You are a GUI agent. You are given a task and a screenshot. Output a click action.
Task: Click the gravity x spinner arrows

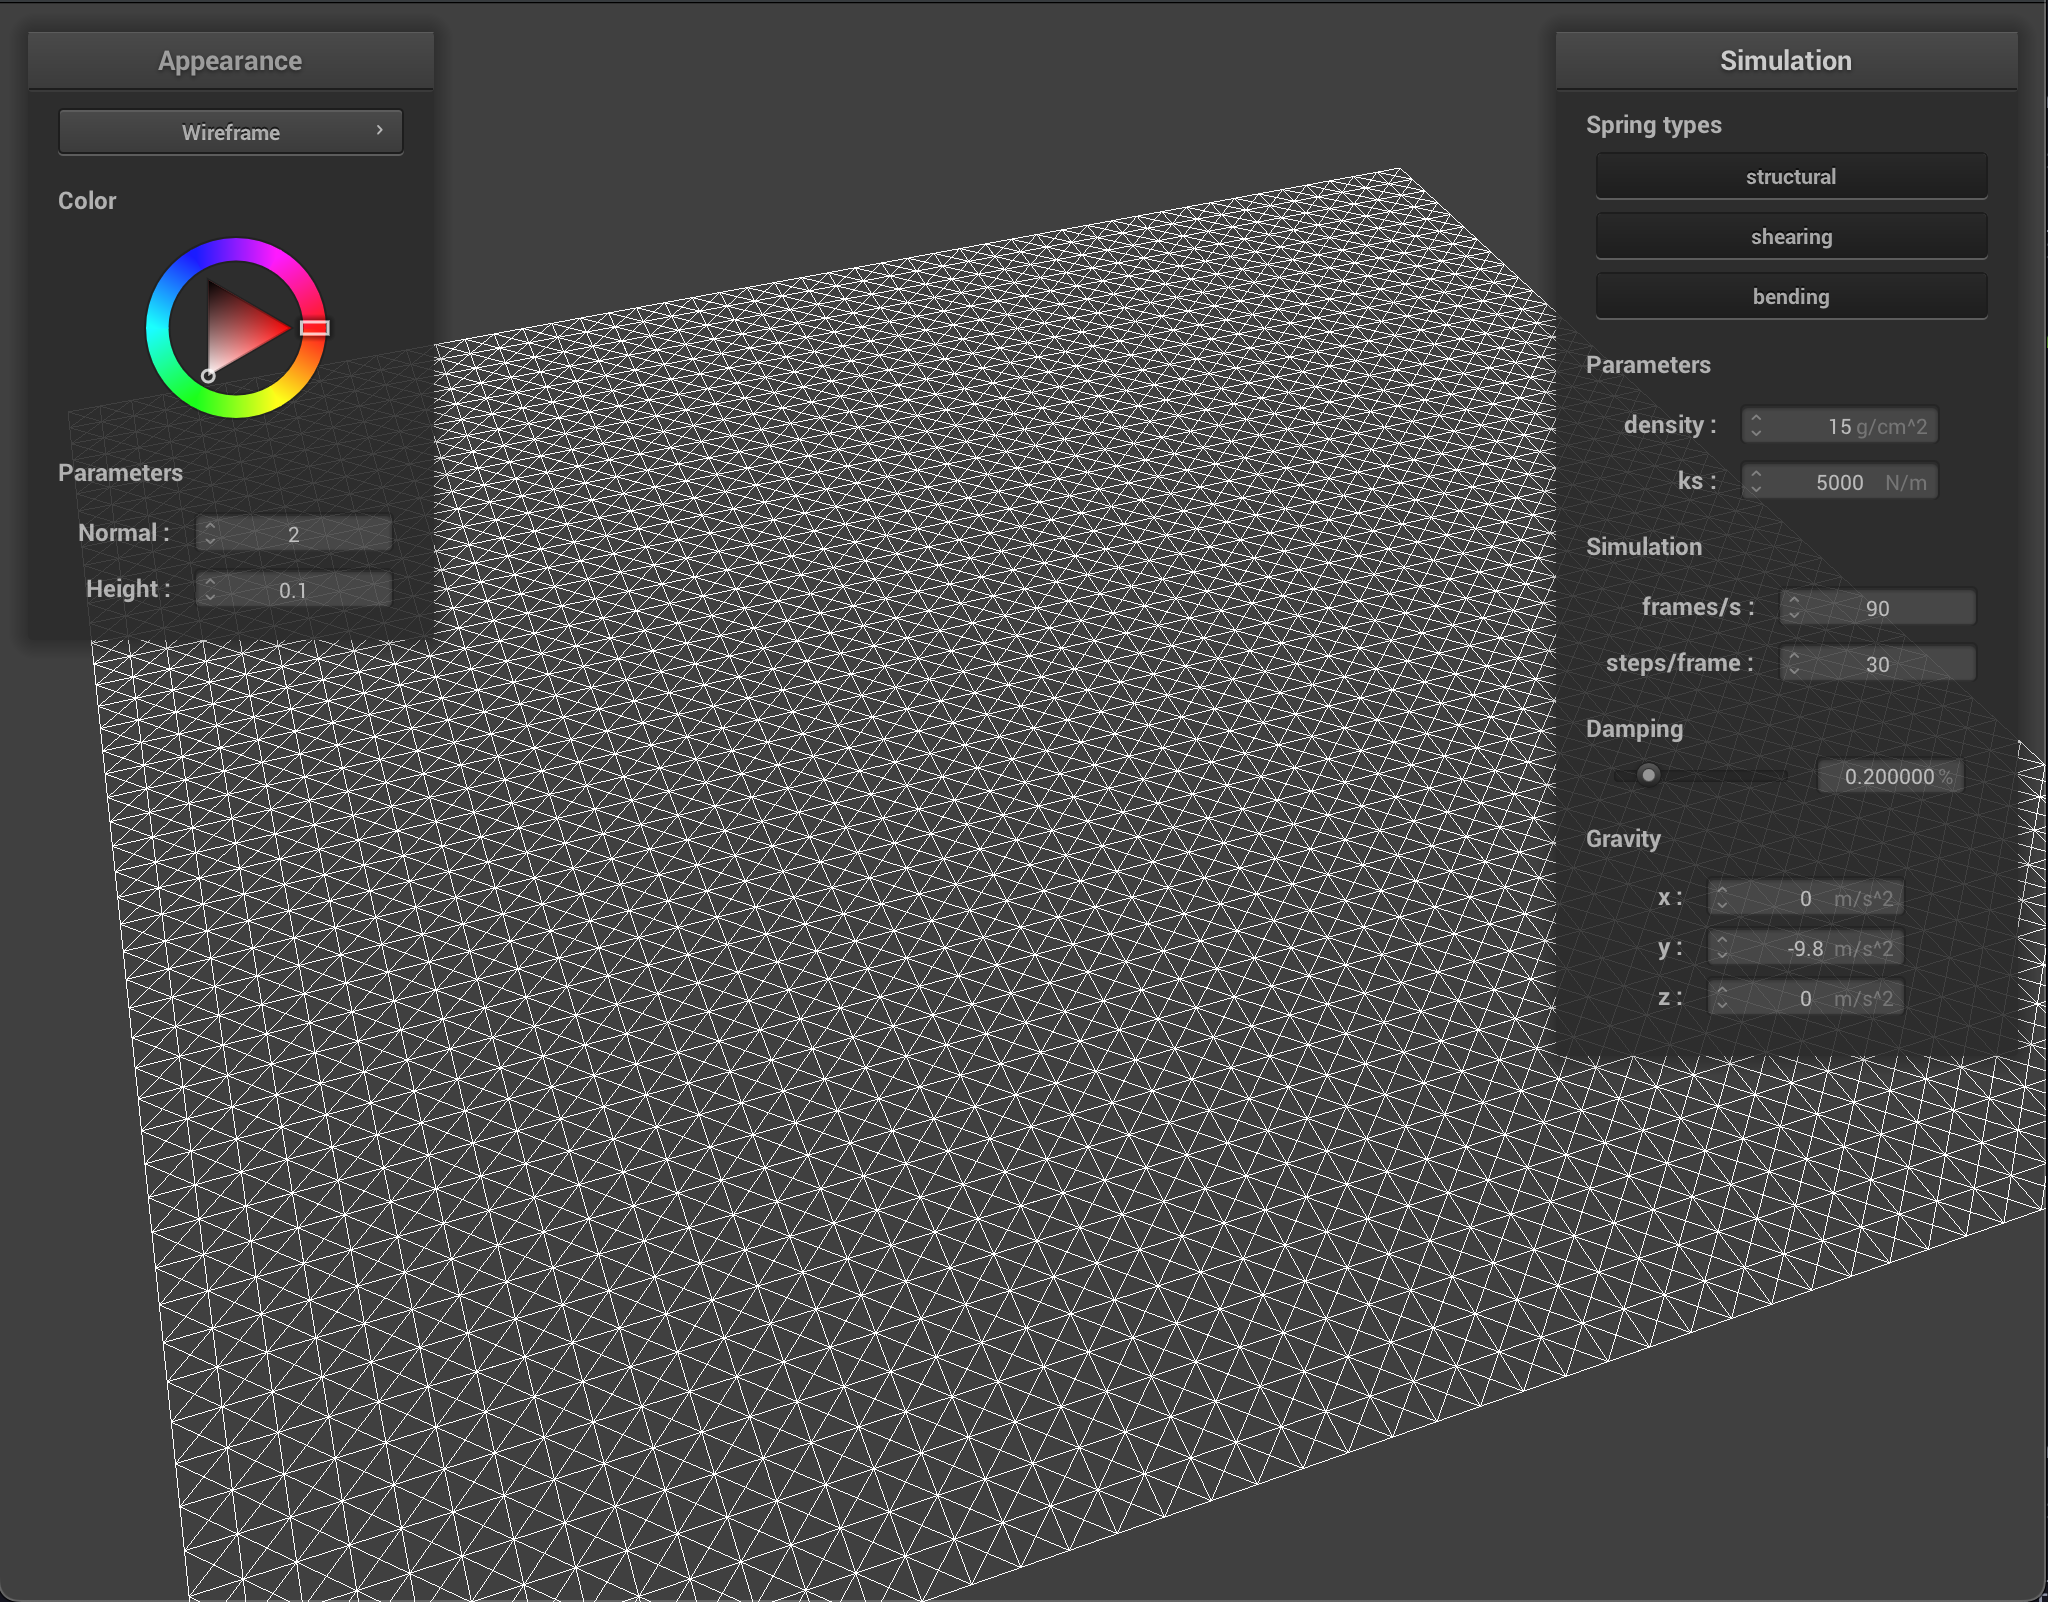pyautogui.click(x=1722, y=898)
